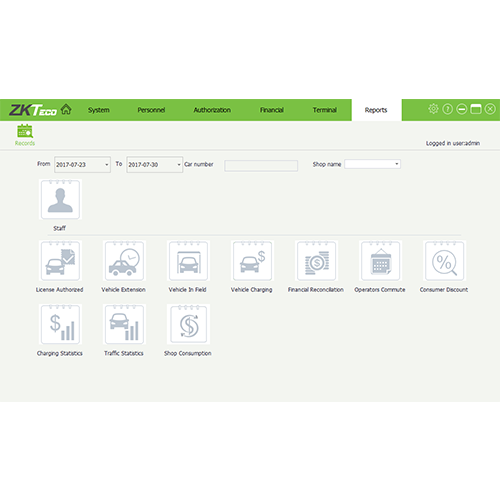Open the Shop name dropdown
This screenshot has width=500, height=500.
point(372,164)
